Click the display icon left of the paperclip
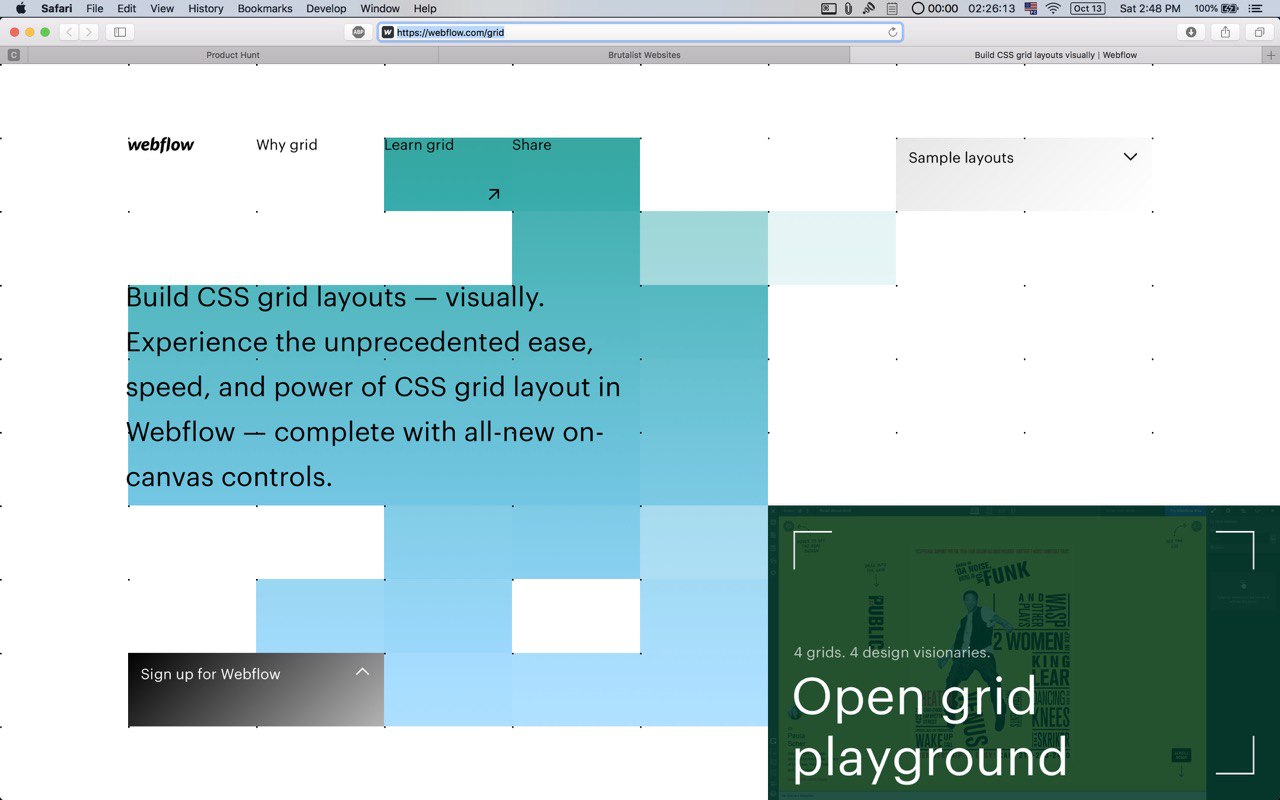This screenshot has height=800, width=1280. tap(828, 8)
